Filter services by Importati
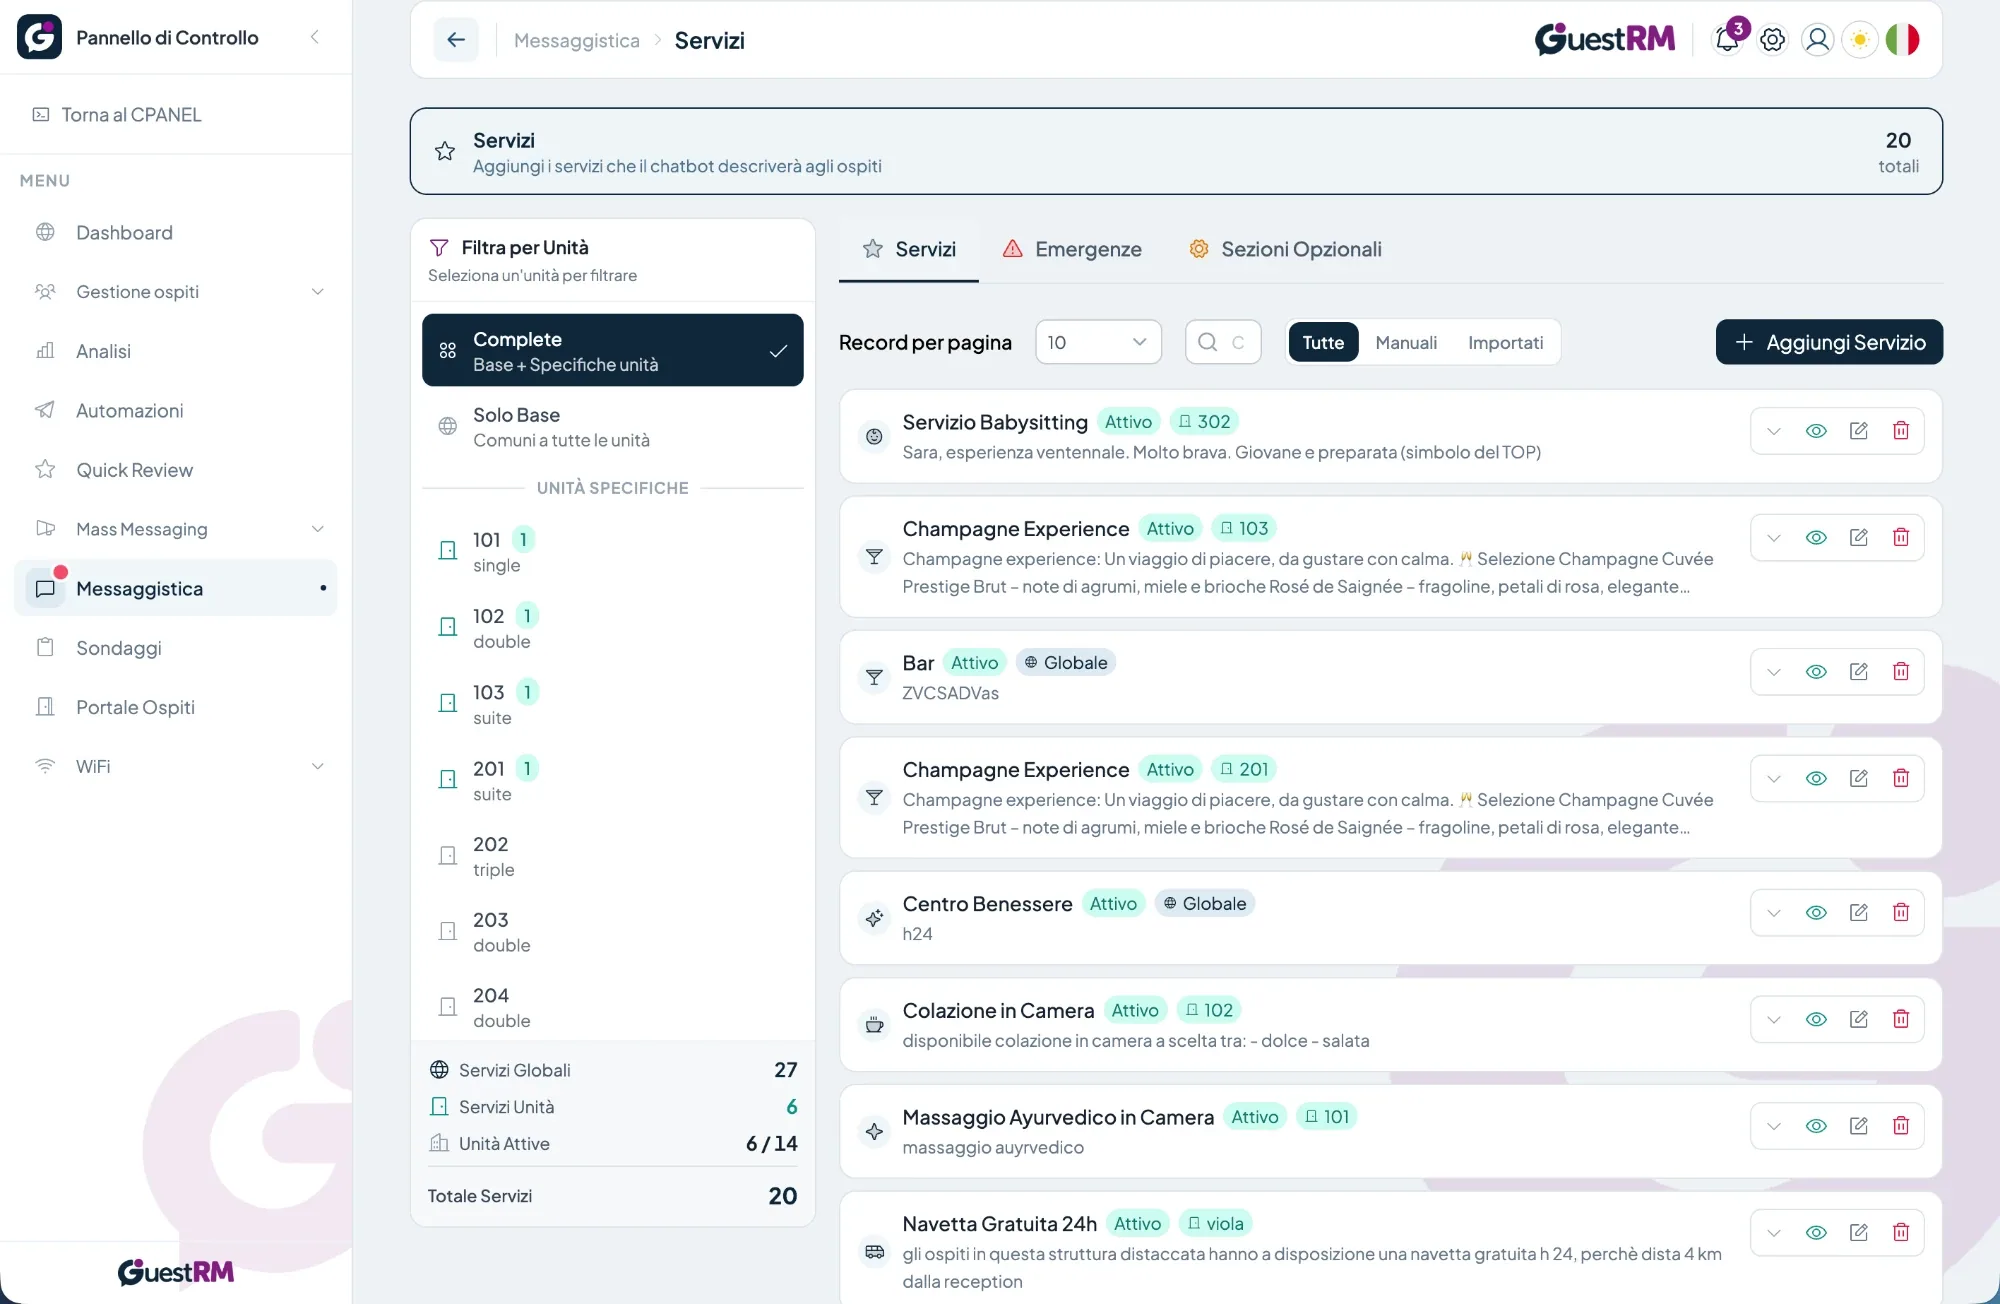2000x1304 pixels. point(1505,342)
